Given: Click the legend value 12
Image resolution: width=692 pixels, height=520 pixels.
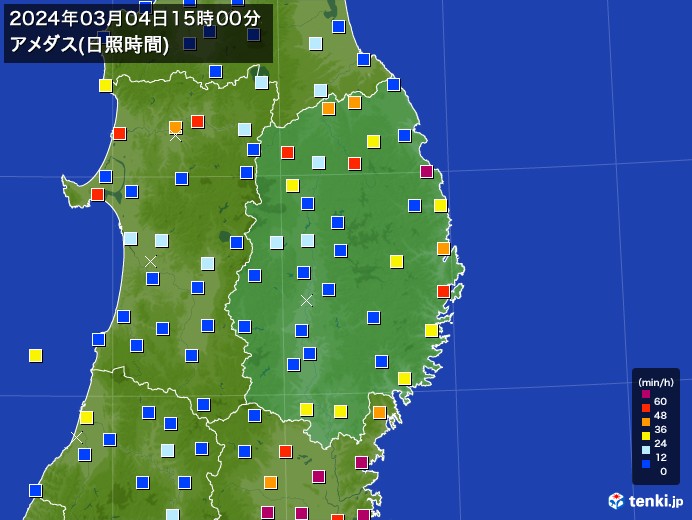Looking at the screenshot, I should (660, 457).
